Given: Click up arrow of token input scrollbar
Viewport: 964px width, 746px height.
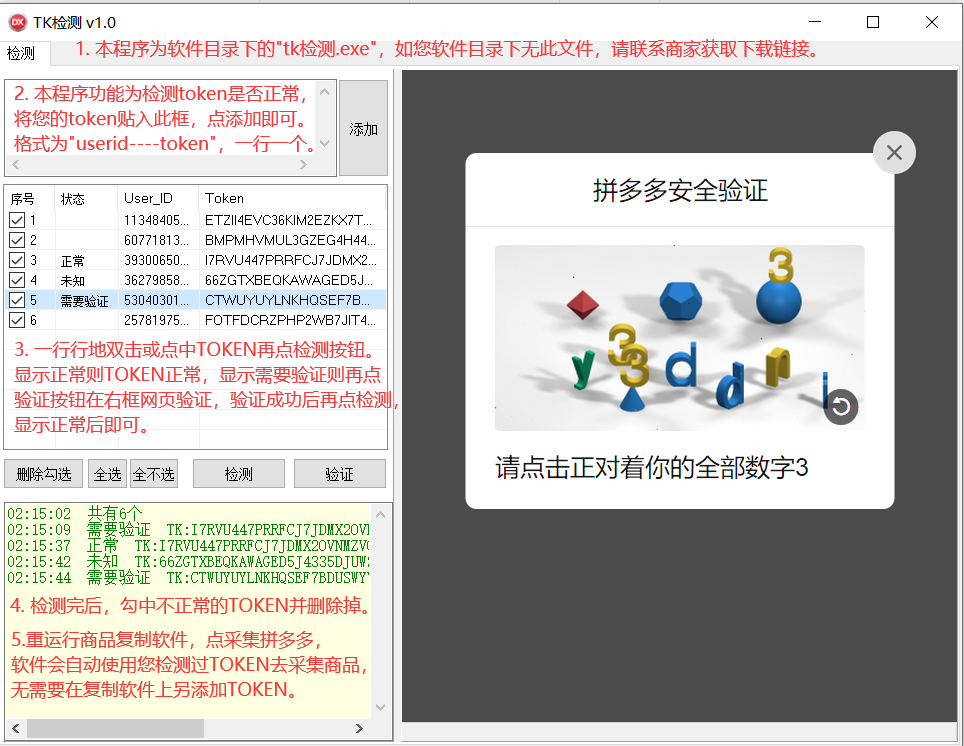Looking at the screenshot, I should click(325, 92).
